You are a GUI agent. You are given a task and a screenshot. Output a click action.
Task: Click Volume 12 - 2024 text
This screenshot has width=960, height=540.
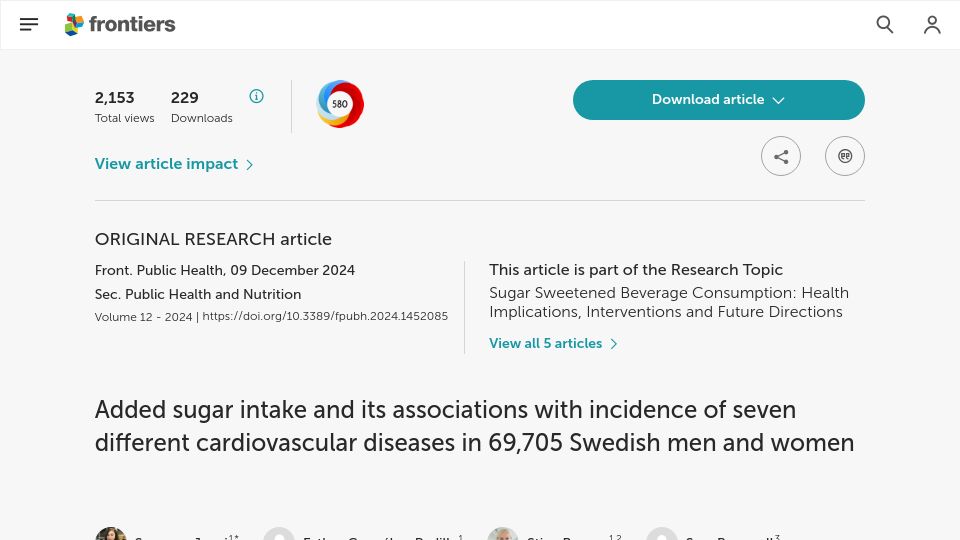143,317
